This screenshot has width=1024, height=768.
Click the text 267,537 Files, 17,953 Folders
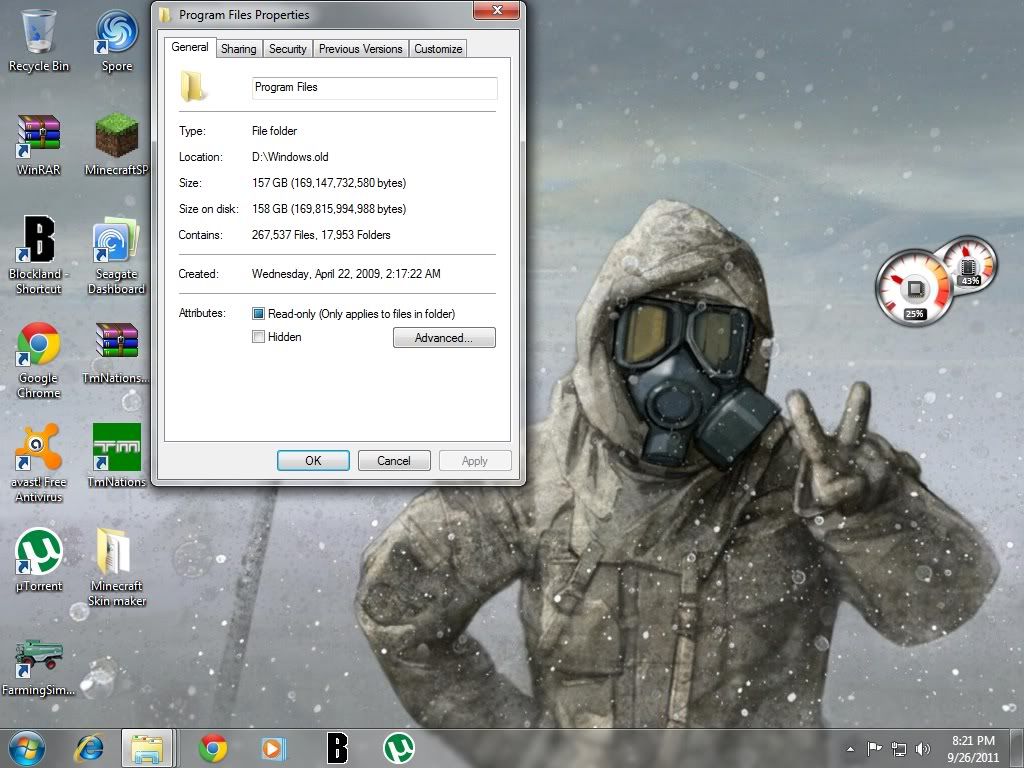pyautogui.click(x=321, y=235)
